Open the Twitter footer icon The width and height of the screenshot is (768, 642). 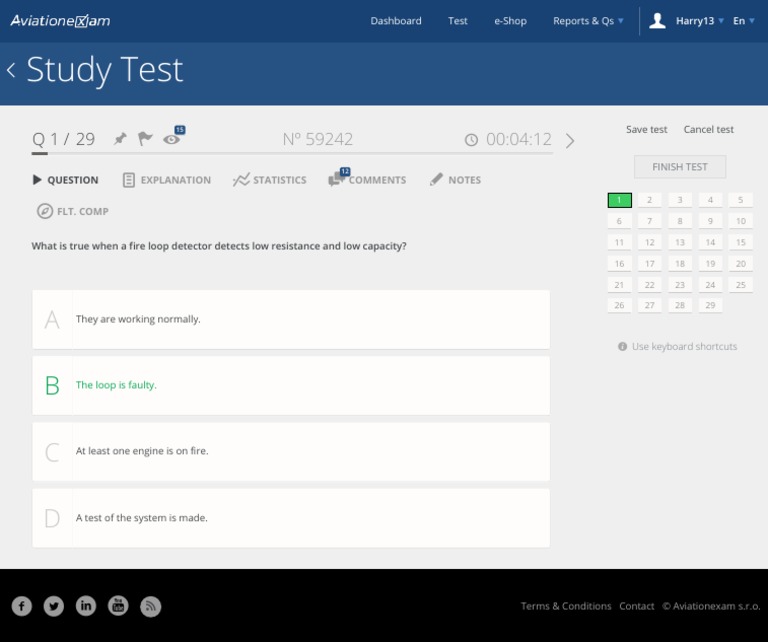point(54,606)
